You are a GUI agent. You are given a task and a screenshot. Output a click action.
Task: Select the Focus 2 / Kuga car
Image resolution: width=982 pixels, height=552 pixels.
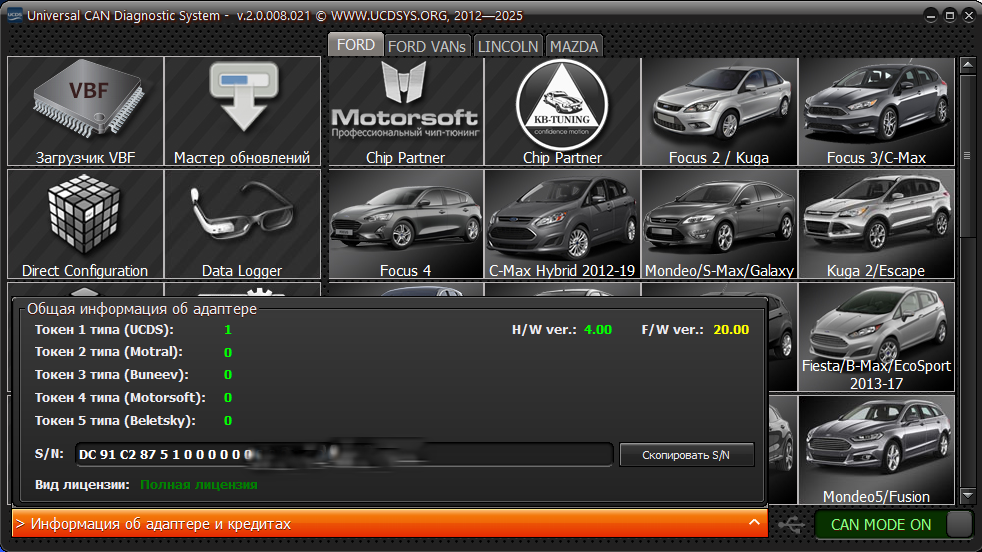pos(719,112)
